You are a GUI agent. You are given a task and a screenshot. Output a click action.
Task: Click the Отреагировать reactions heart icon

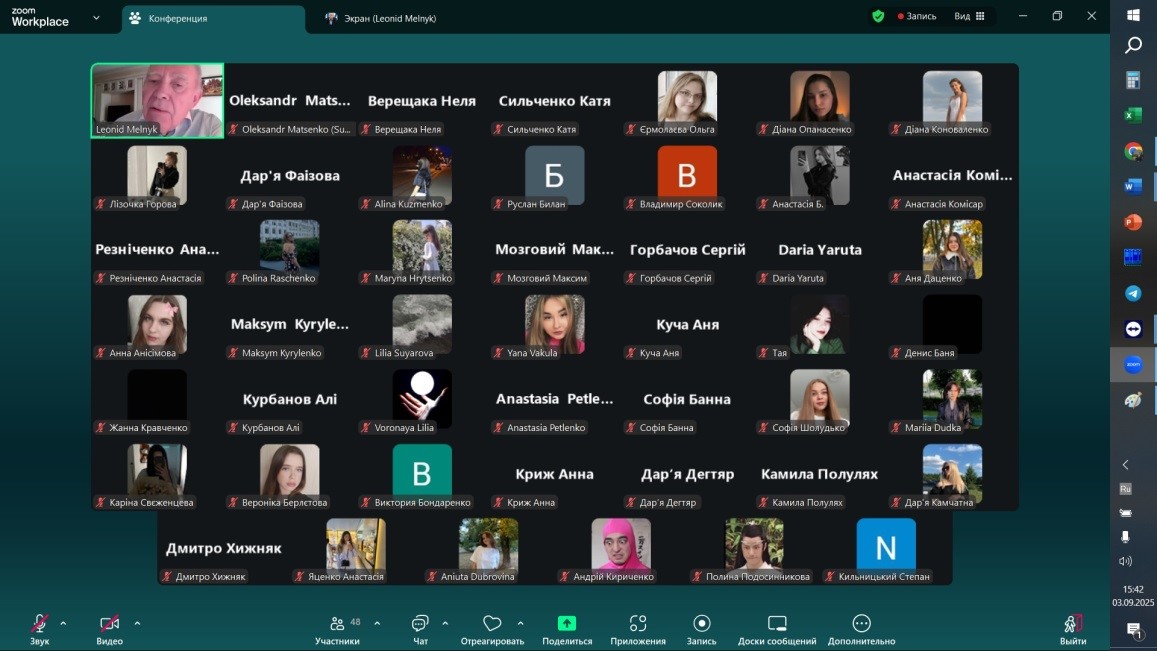[x=491, y=624]
